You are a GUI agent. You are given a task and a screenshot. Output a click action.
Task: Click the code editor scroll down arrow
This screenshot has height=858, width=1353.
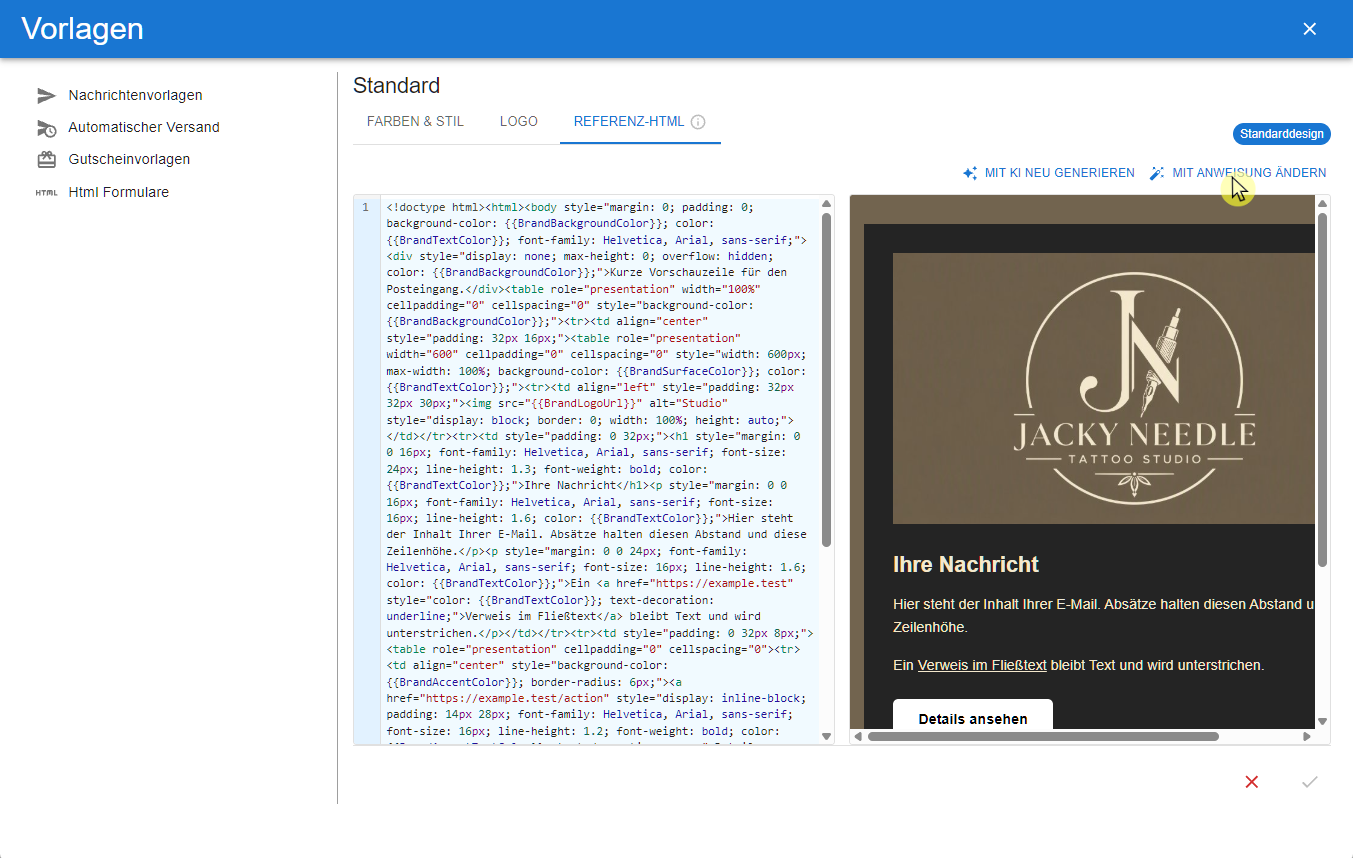[x=827, y=736]
